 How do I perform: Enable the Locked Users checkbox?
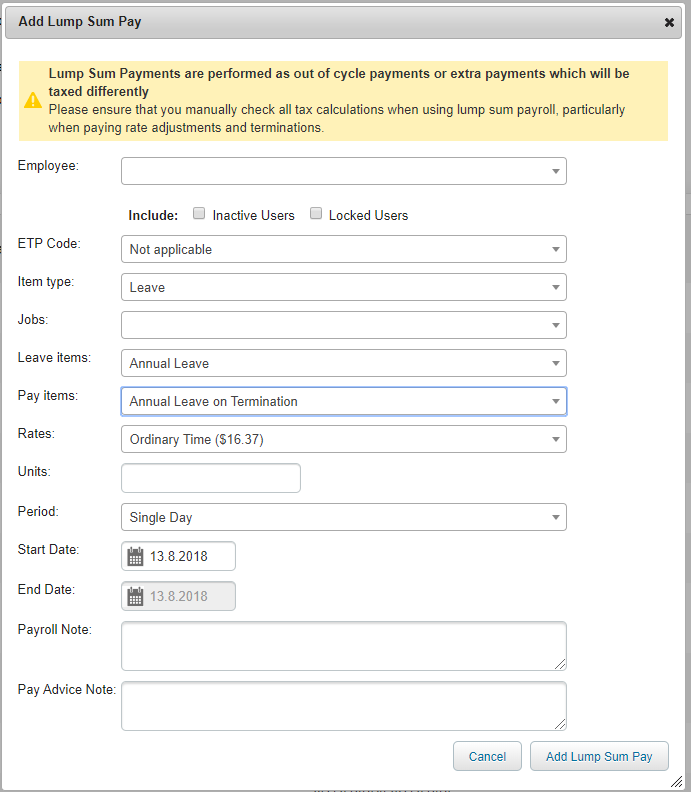(316, 214)
